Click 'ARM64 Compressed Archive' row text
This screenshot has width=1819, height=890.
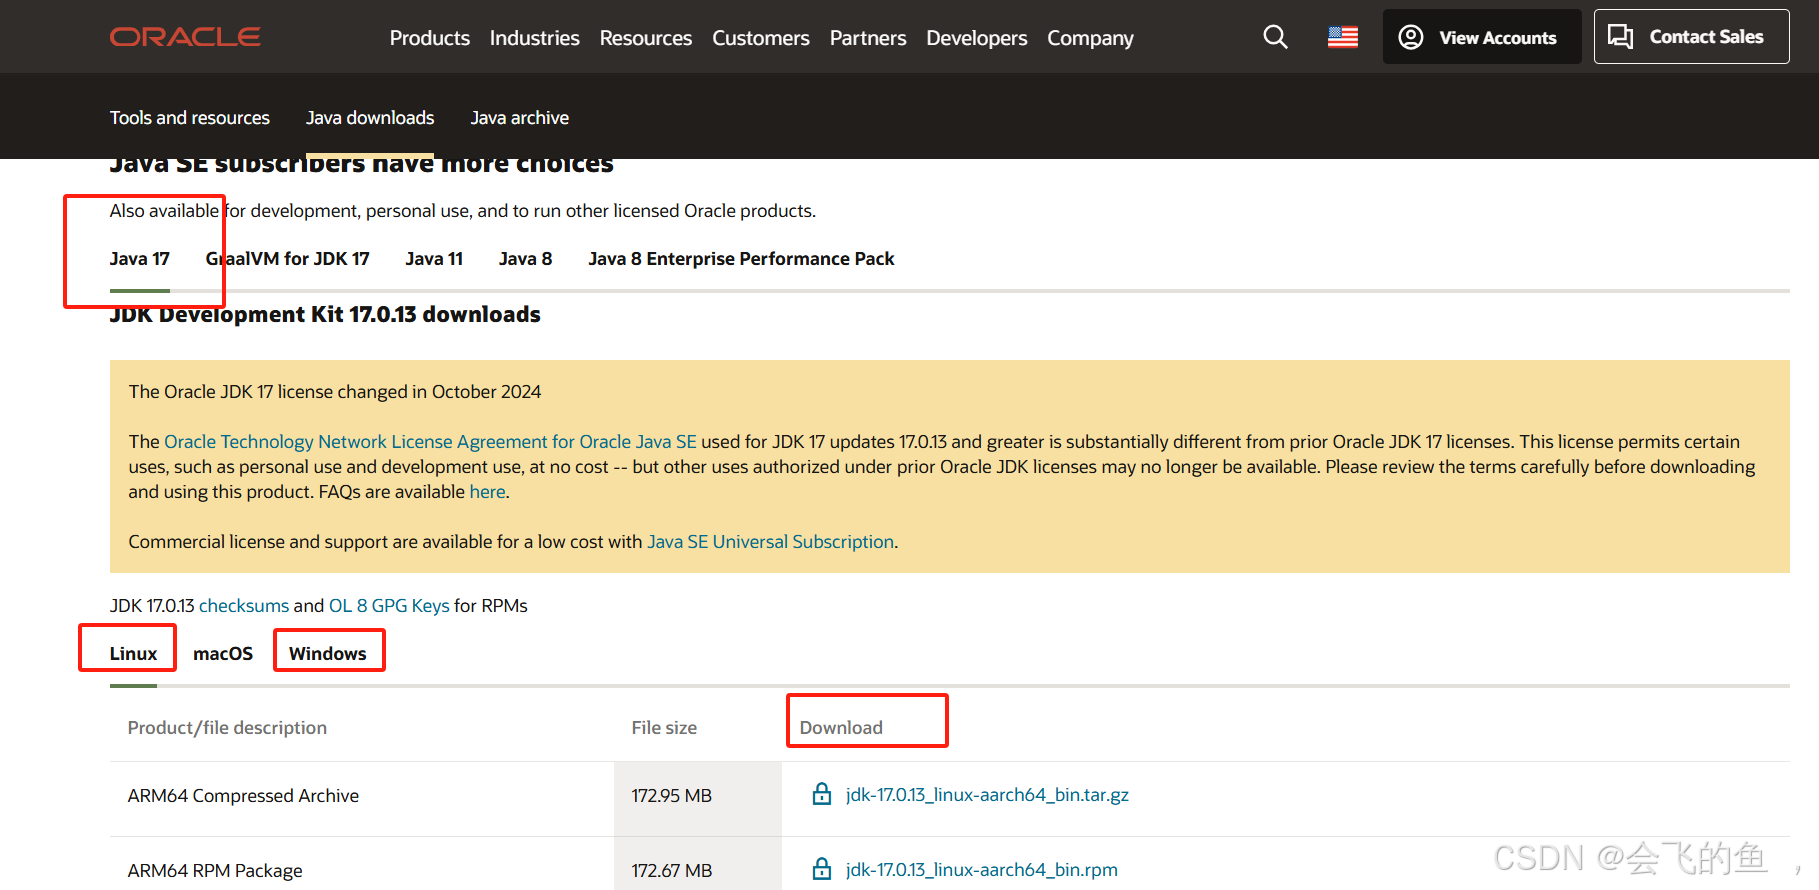coord(243,796)
